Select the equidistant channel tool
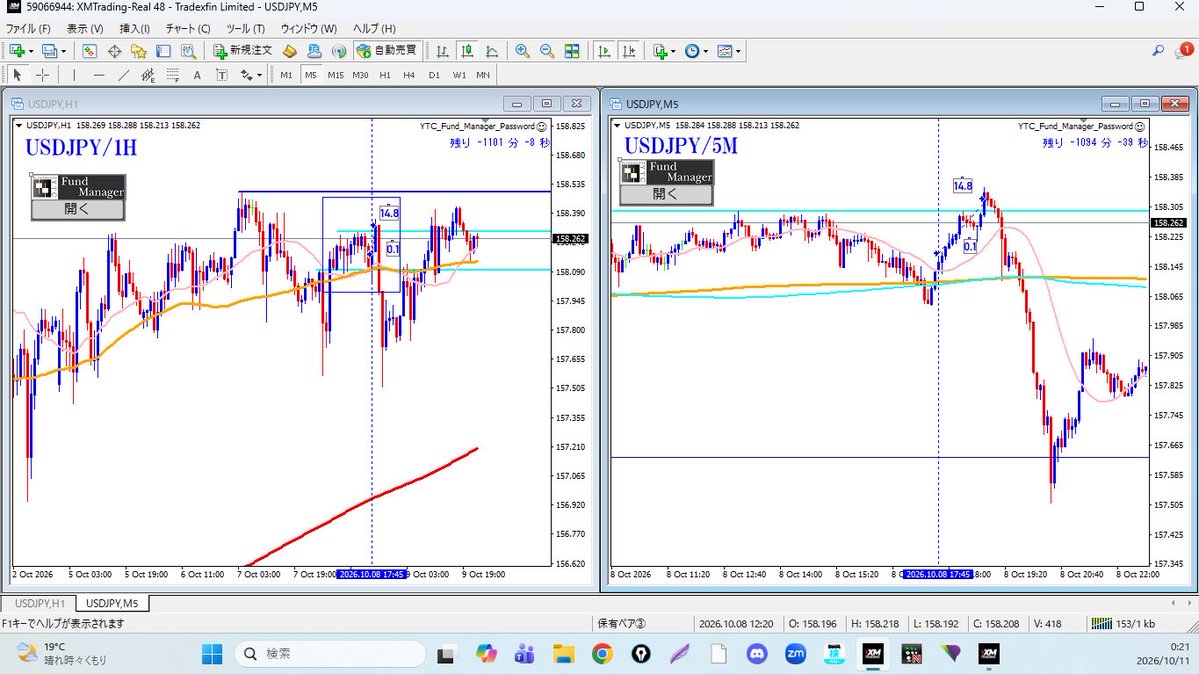This screenshot has height=674, width=1199. pos(148,75)
